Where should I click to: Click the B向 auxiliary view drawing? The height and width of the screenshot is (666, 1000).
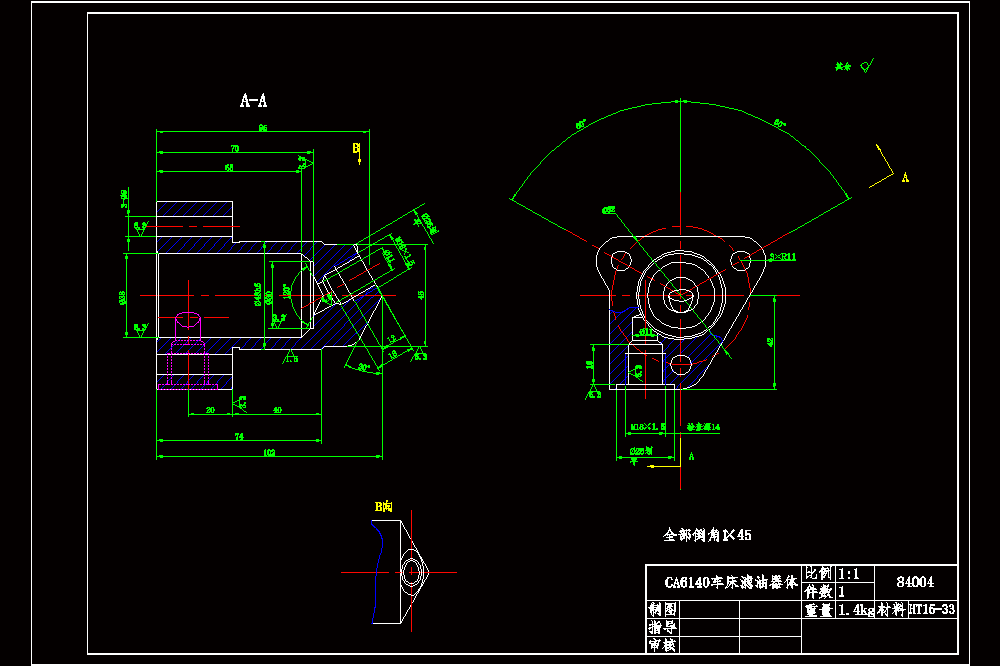[401, 572]
